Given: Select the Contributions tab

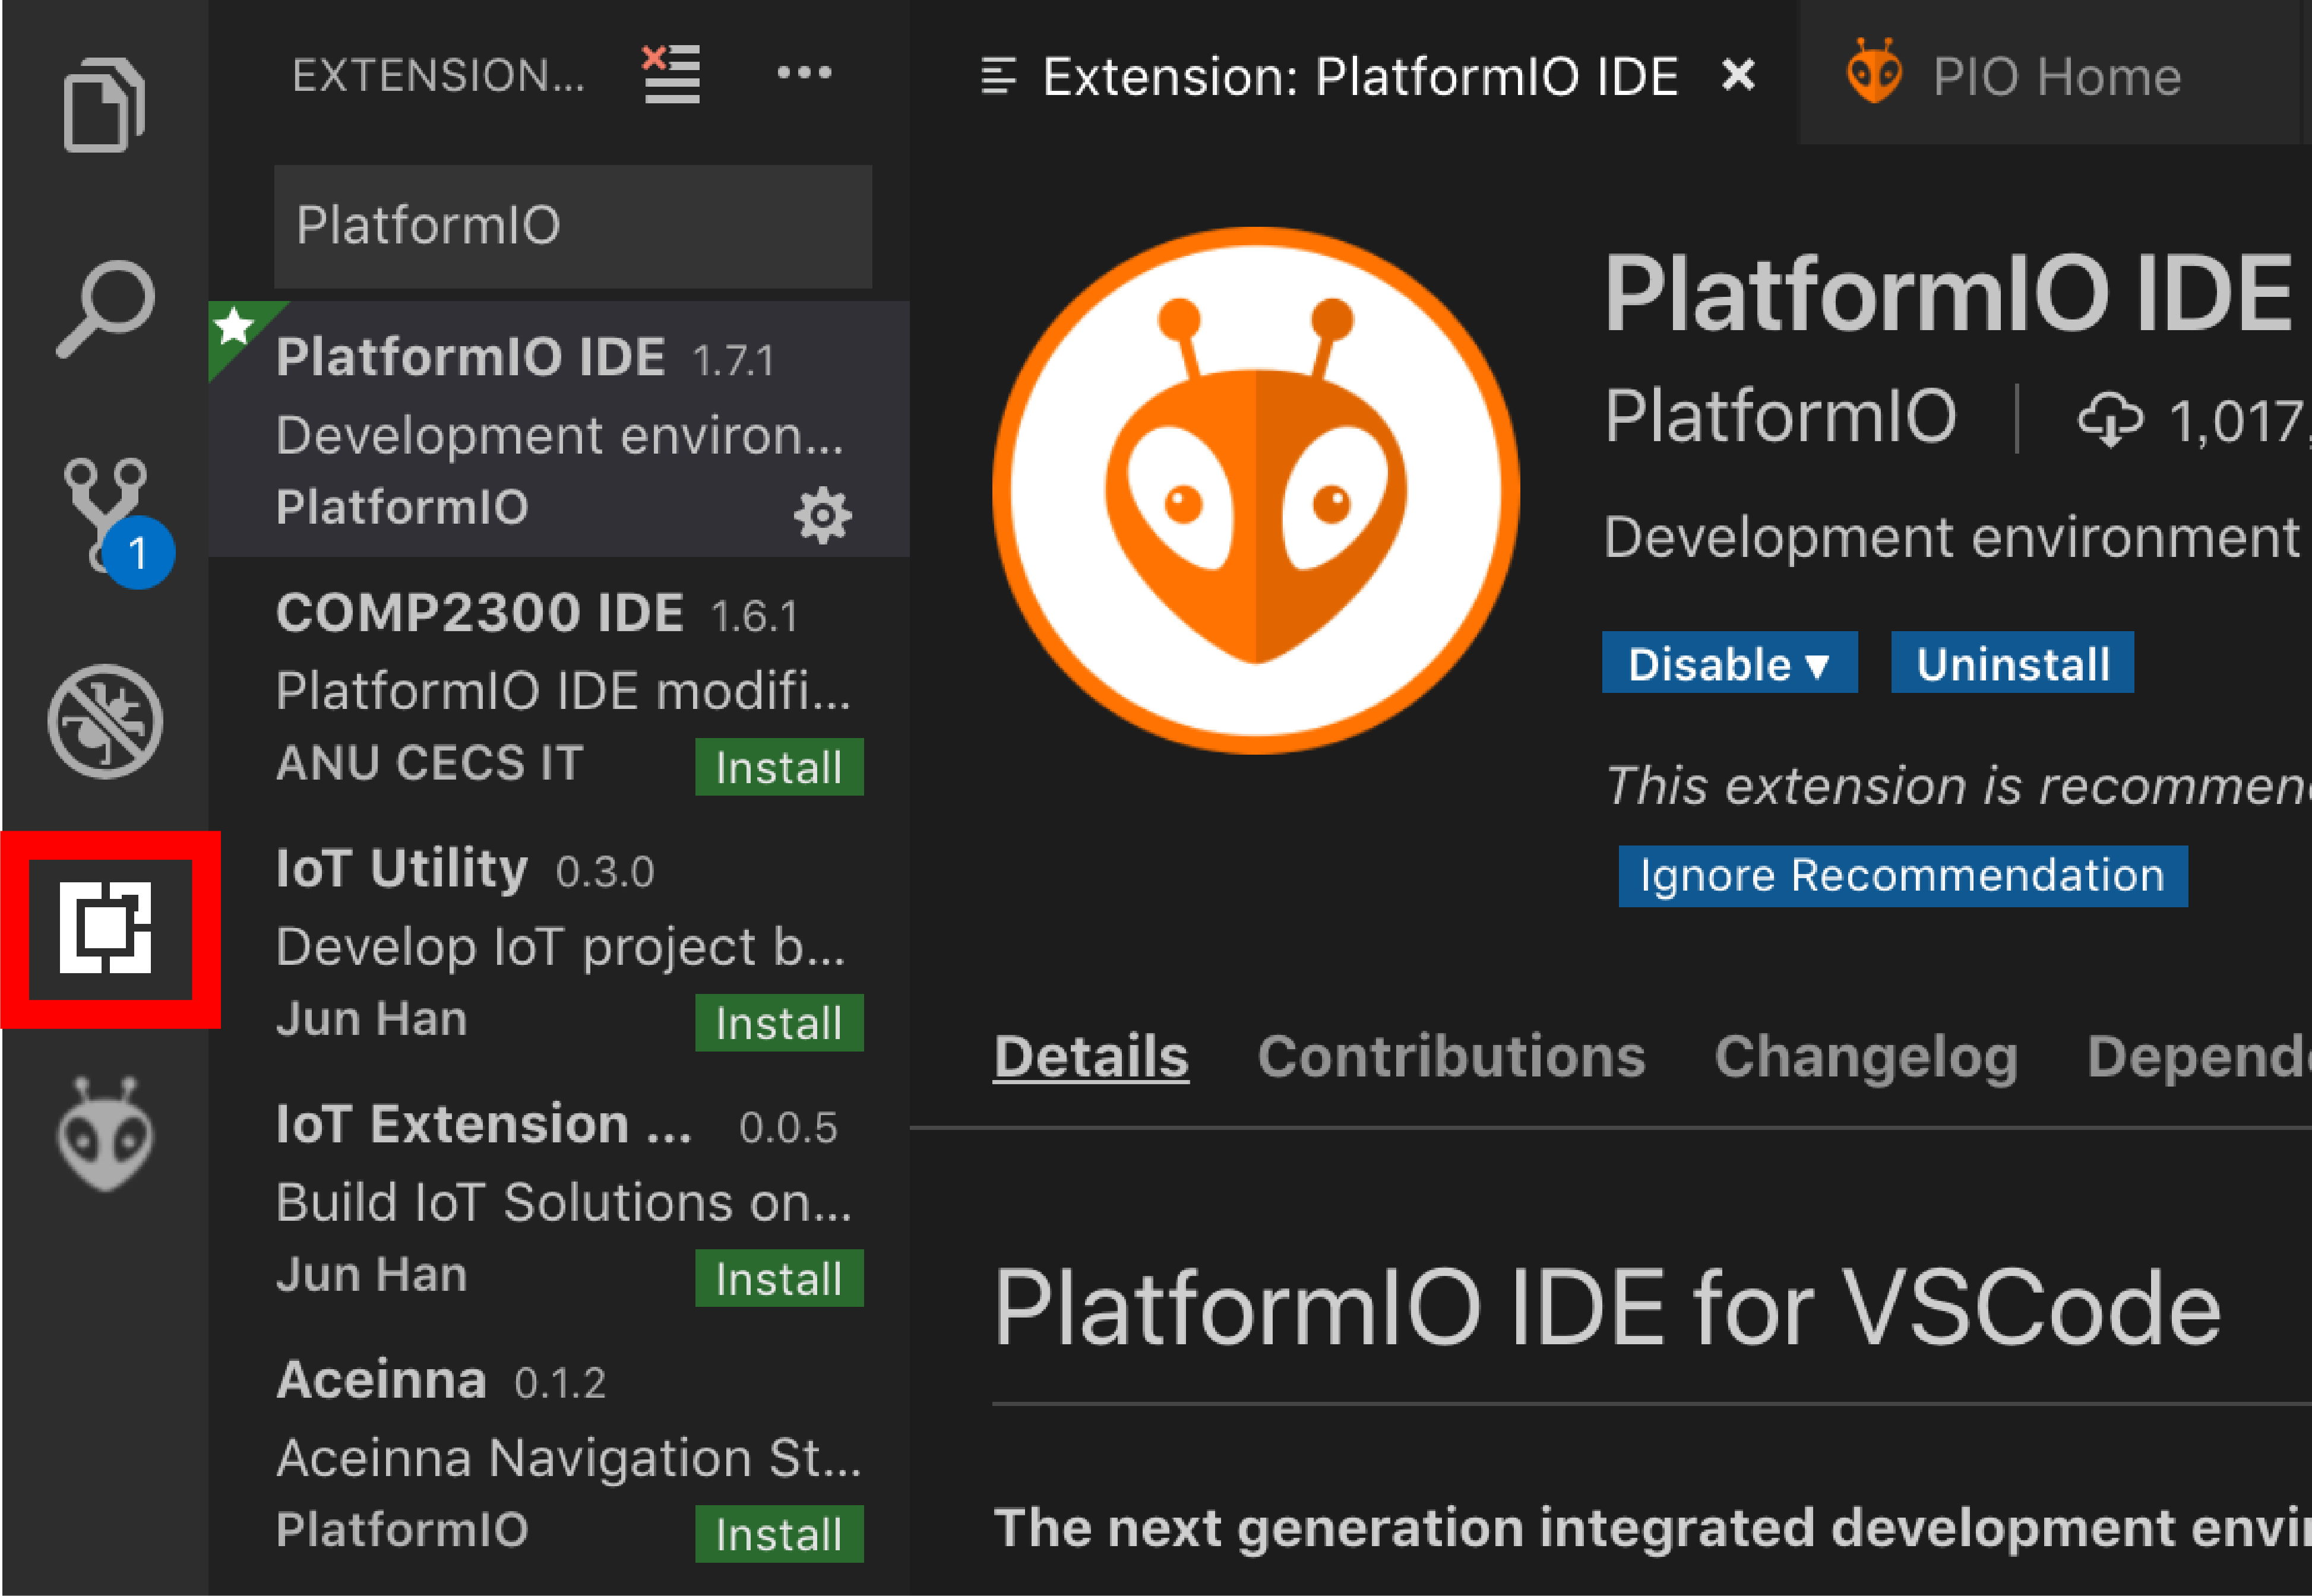Looking at the screenshot, I should click(1450, 1057).
